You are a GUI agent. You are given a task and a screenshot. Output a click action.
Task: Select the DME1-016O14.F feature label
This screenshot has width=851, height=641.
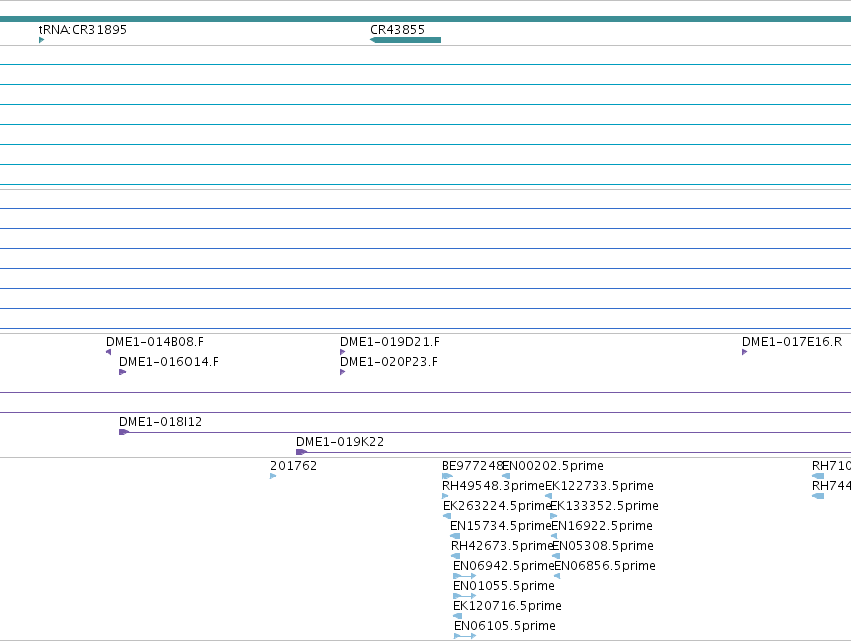tap(169, 362)
